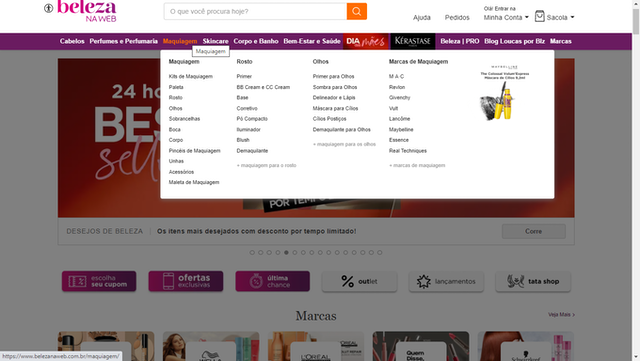
Task: Click + marcas de maquiagem
Action: coord(417,165)
